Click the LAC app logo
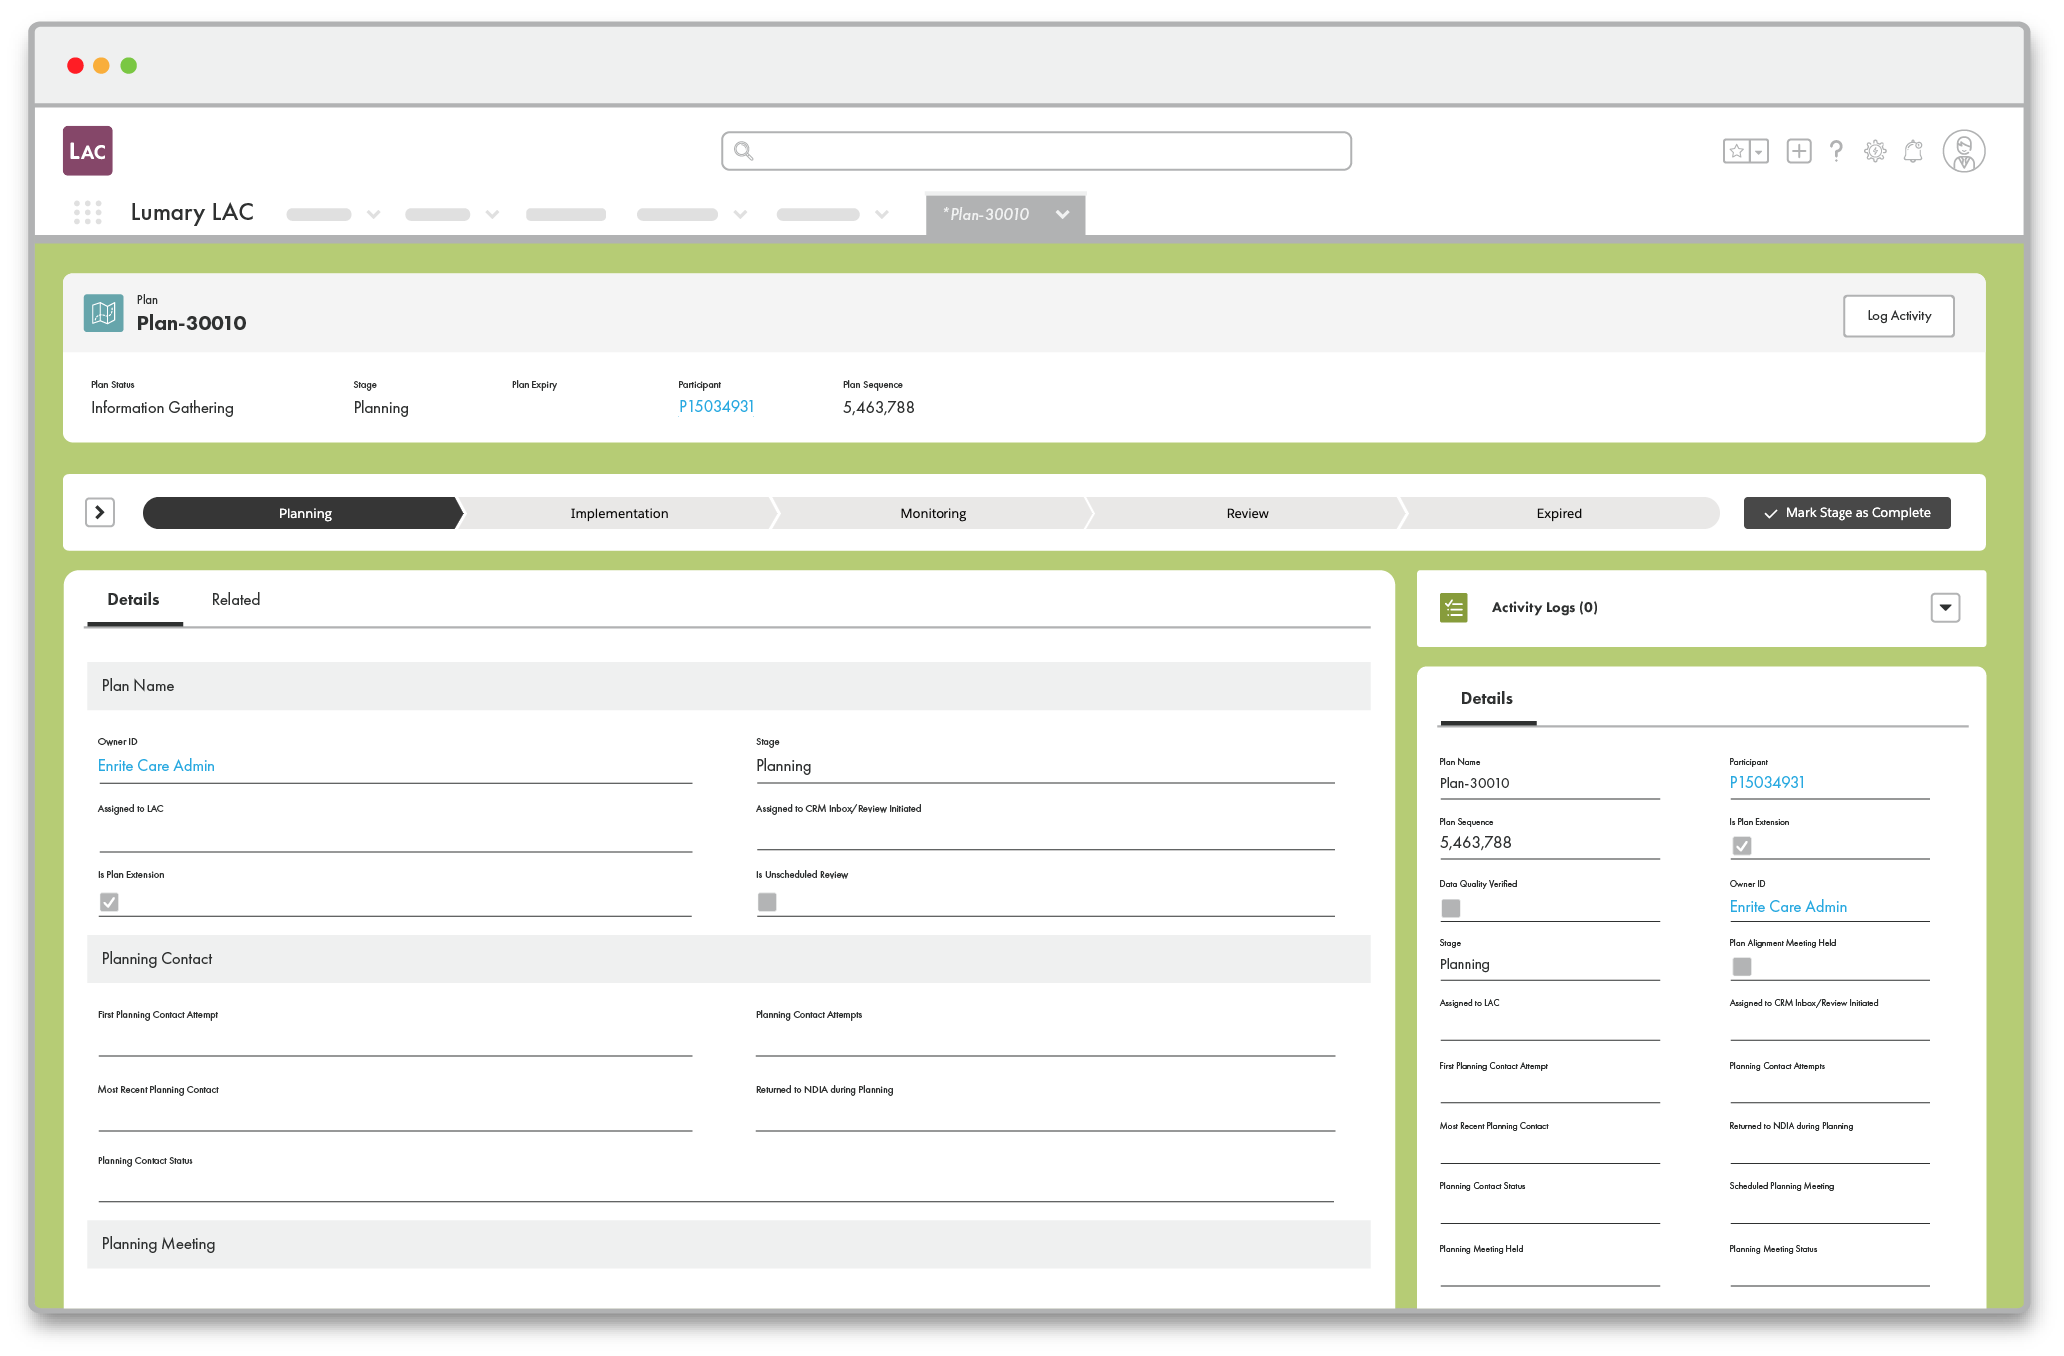The width and height of the screenshot is (2064, 1356). (x=87, y=151)
